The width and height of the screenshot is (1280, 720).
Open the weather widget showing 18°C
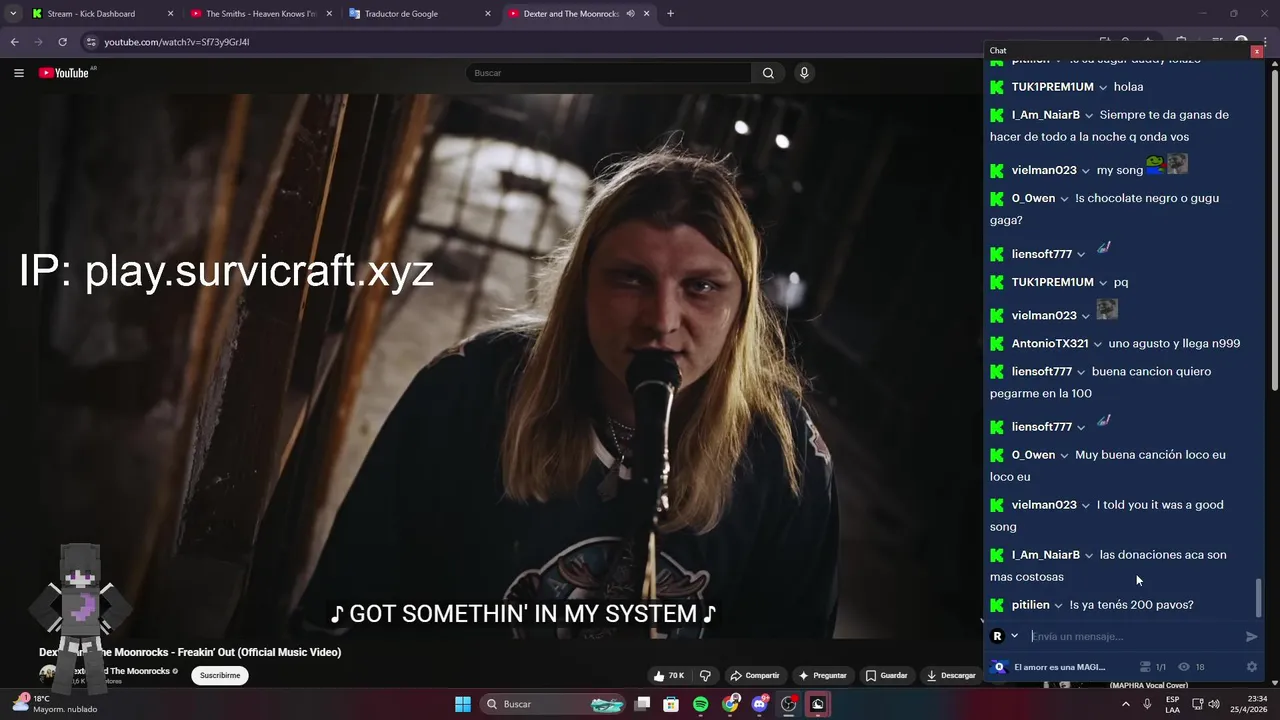(x=55, y=703)
